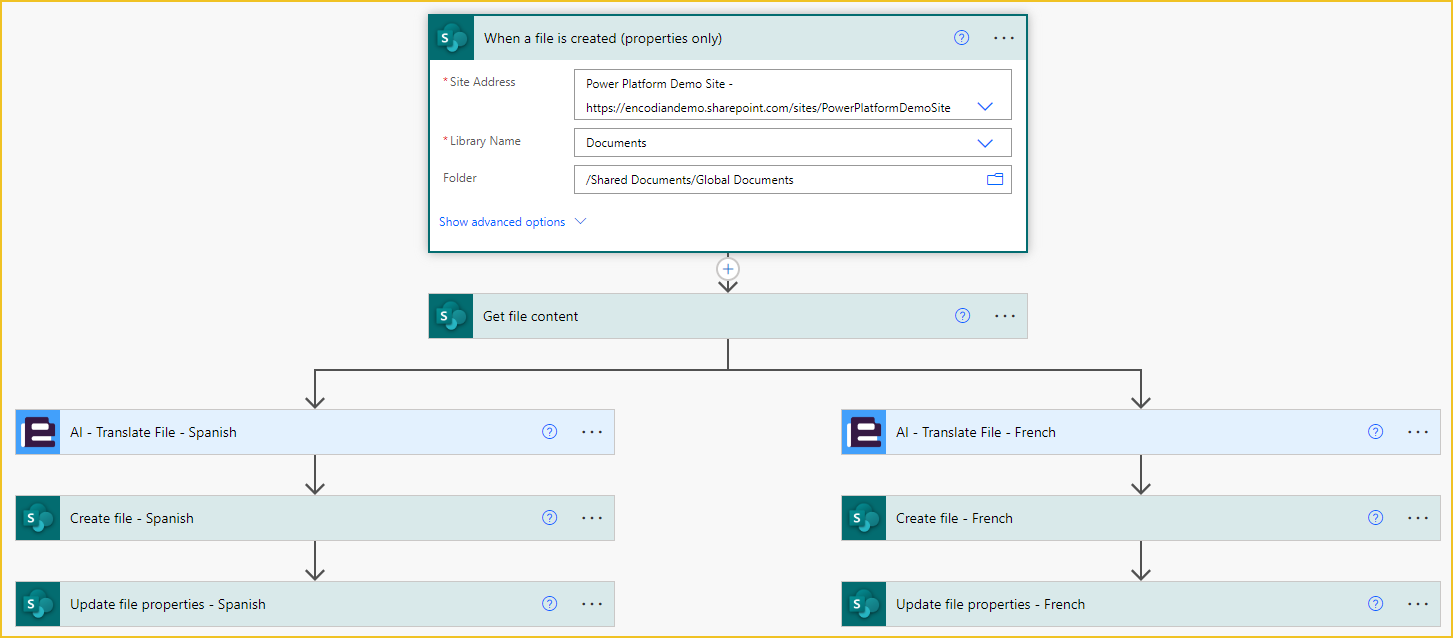
Task: Open help for Get file content
Action: coord(962,316)
